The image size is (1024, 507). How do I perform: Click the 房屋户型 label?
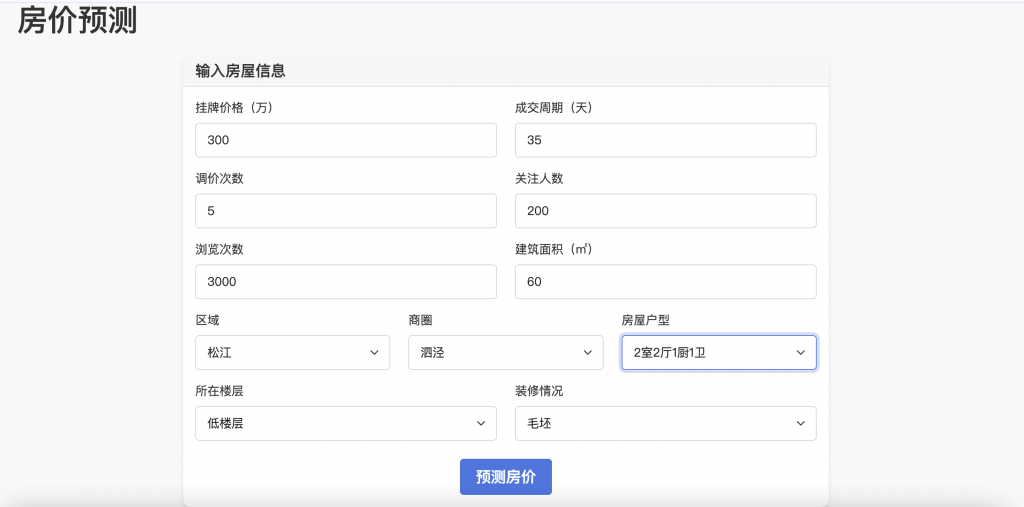[645, 320]
